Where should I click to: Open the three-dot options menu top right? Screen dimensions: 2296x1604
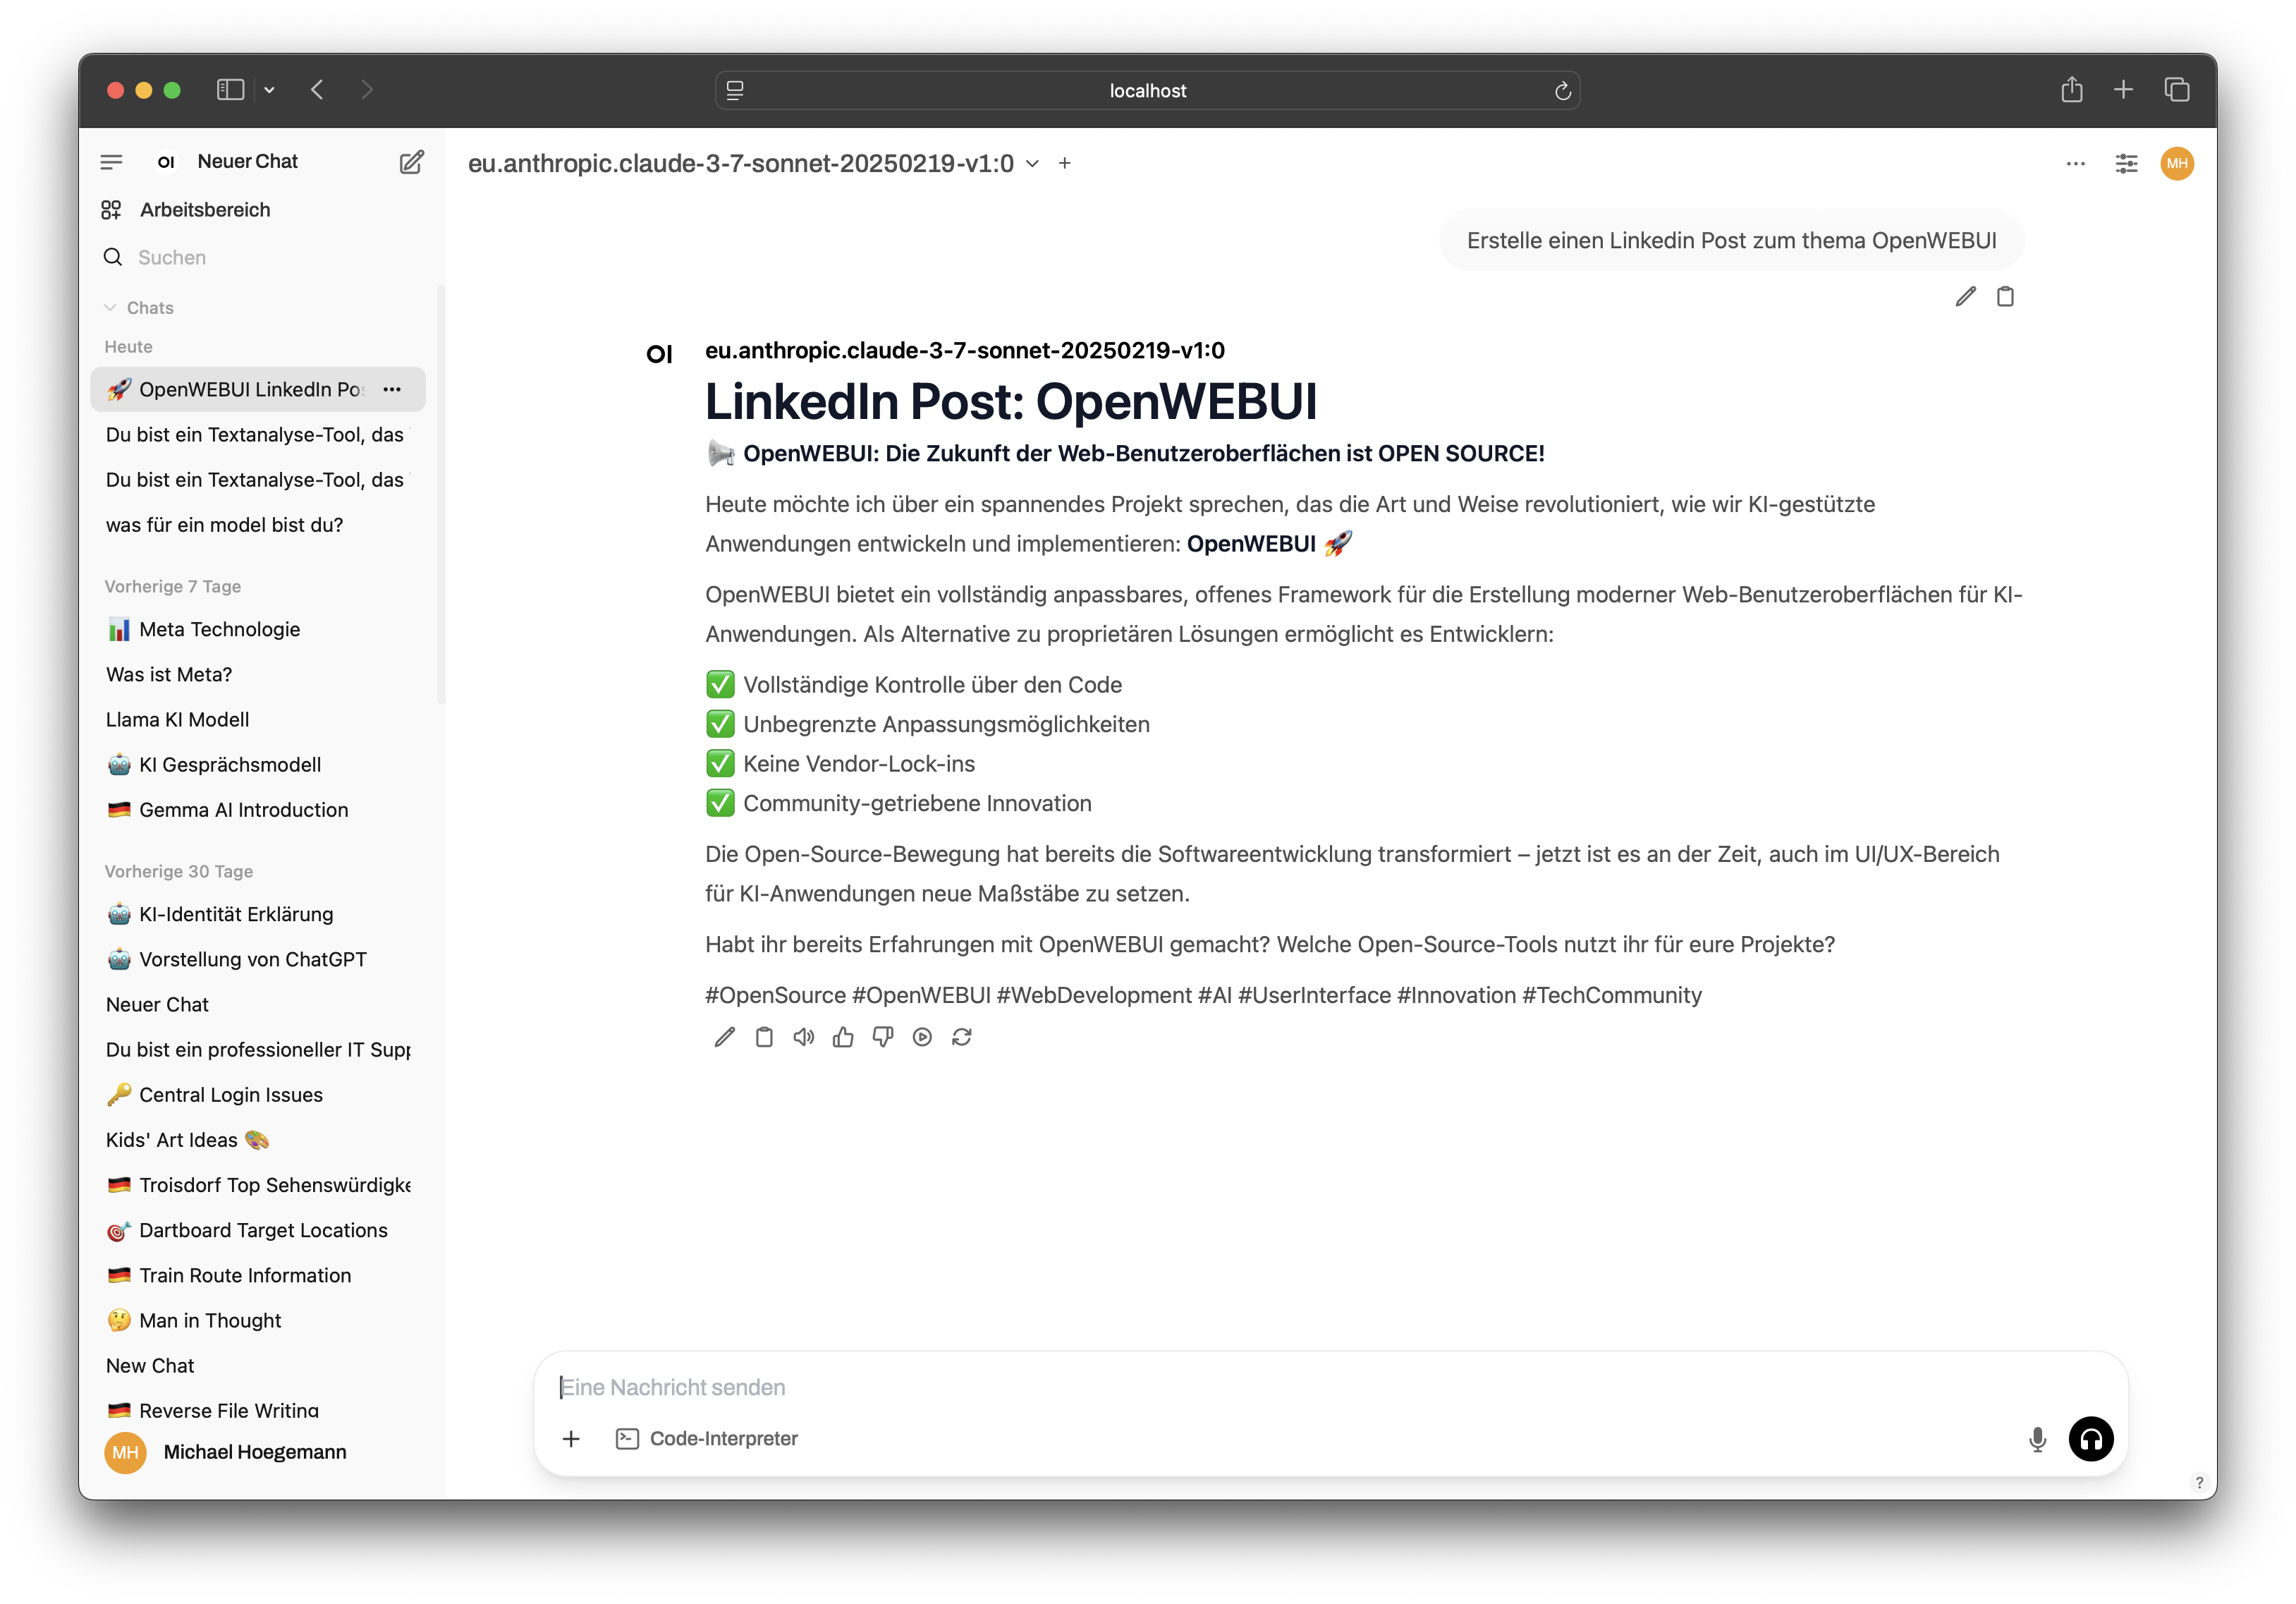point(2075,163)
